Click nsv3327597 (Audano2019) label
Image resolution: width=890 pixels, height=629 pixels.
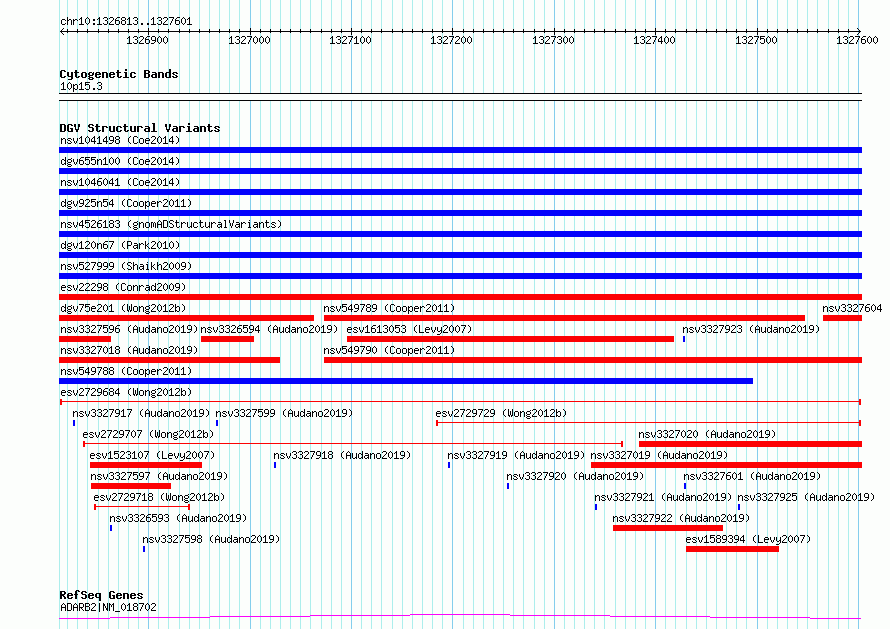point(159,476)
